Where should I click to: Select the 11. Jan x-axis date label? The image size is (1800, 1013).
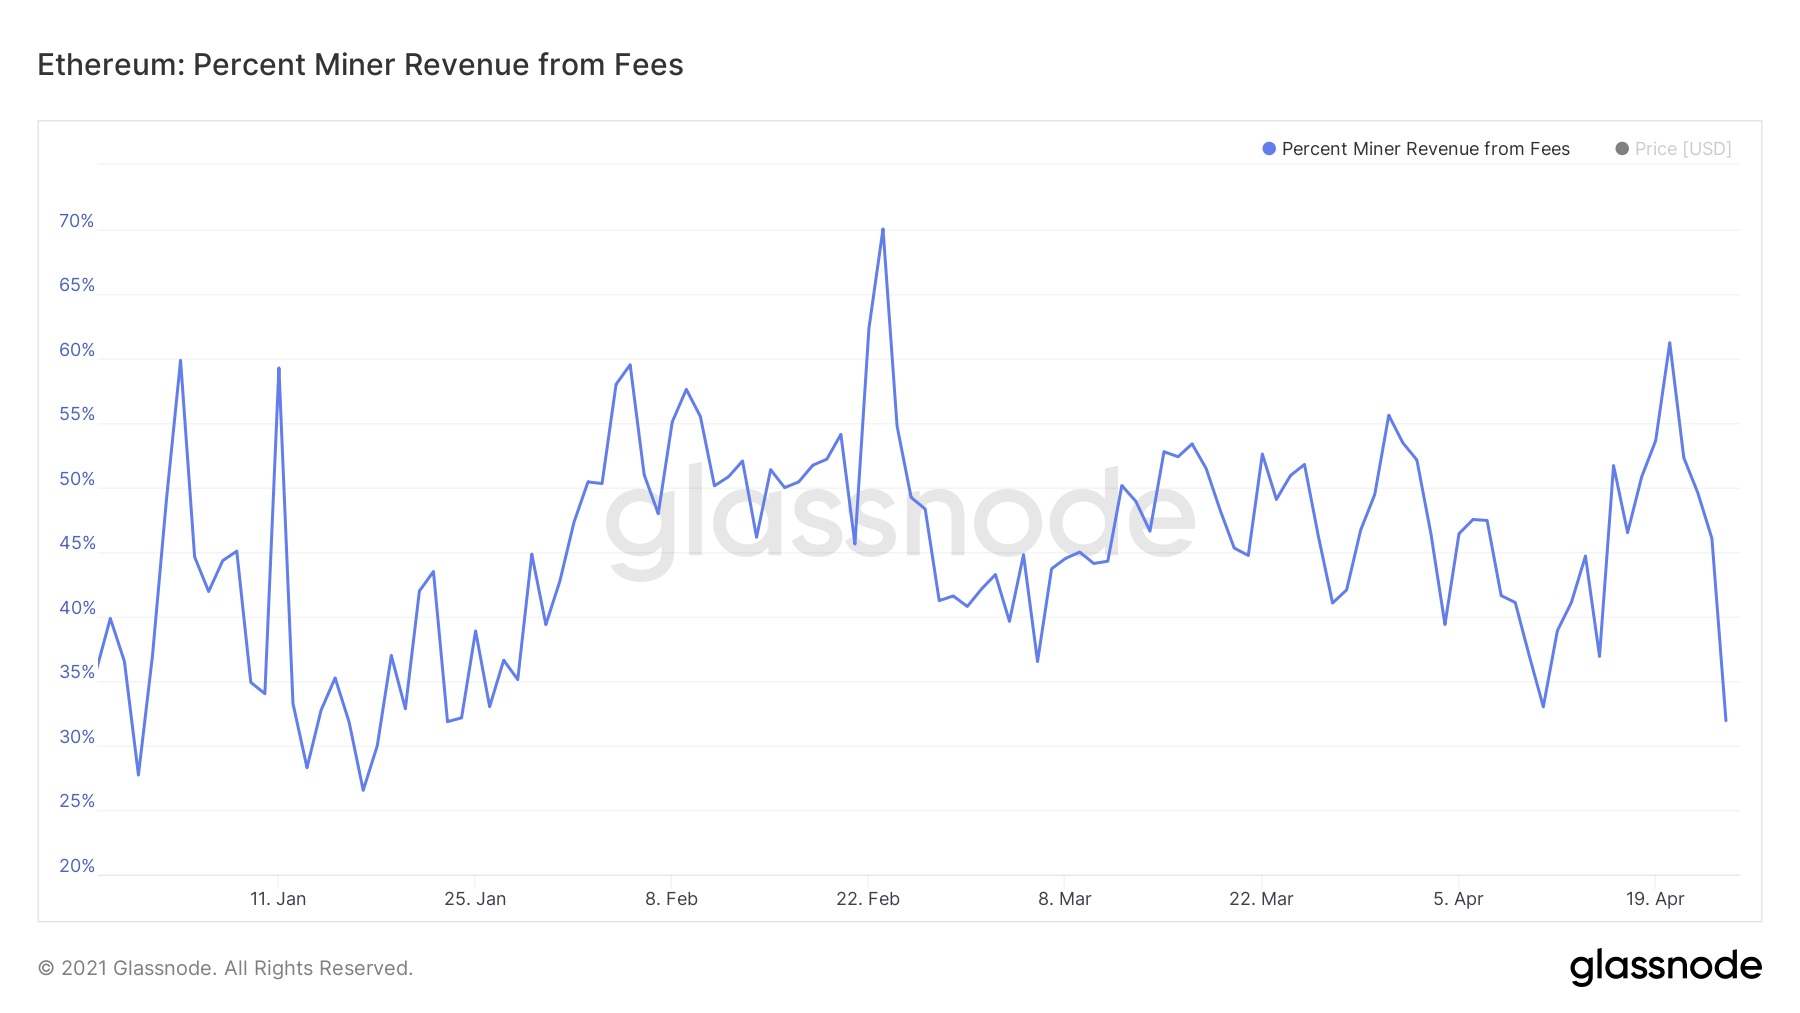278,899
